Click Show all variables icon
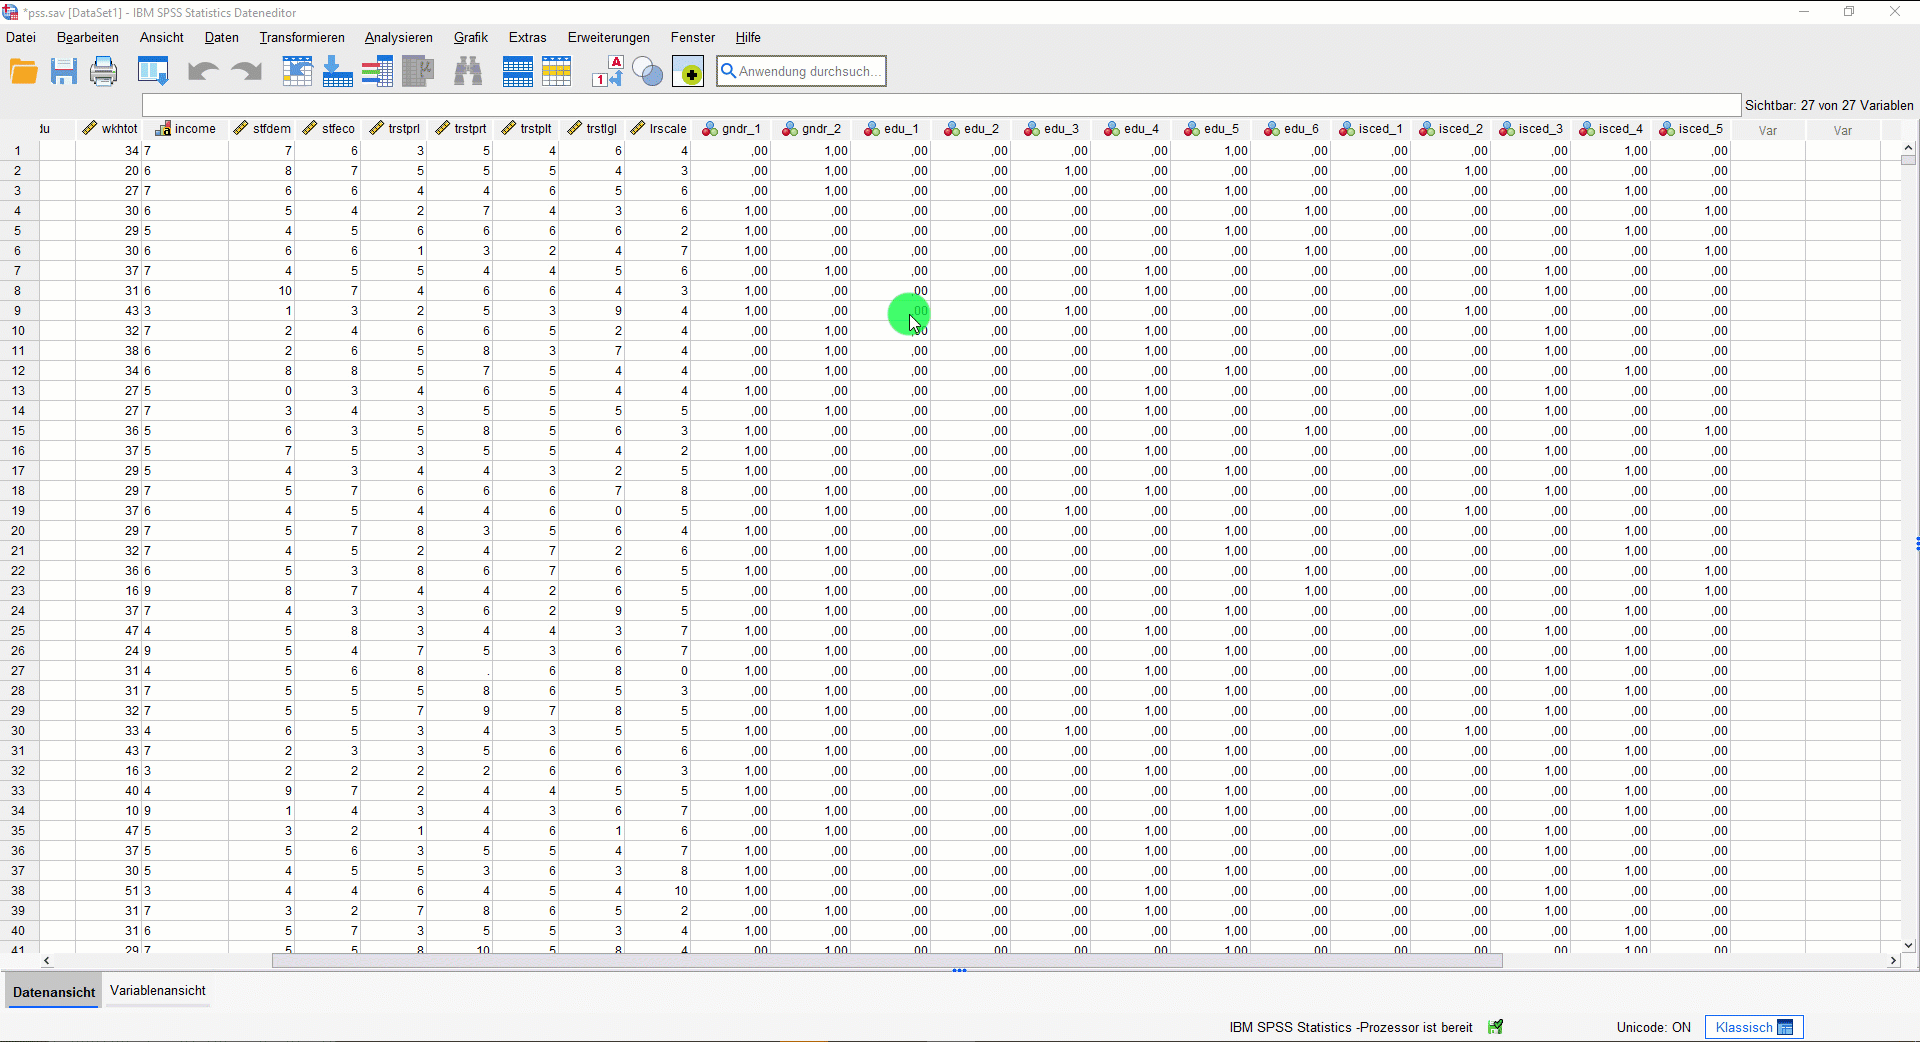Image resolution: width=1920 pixels, height=1042 pixels. [x=688, y=72]
